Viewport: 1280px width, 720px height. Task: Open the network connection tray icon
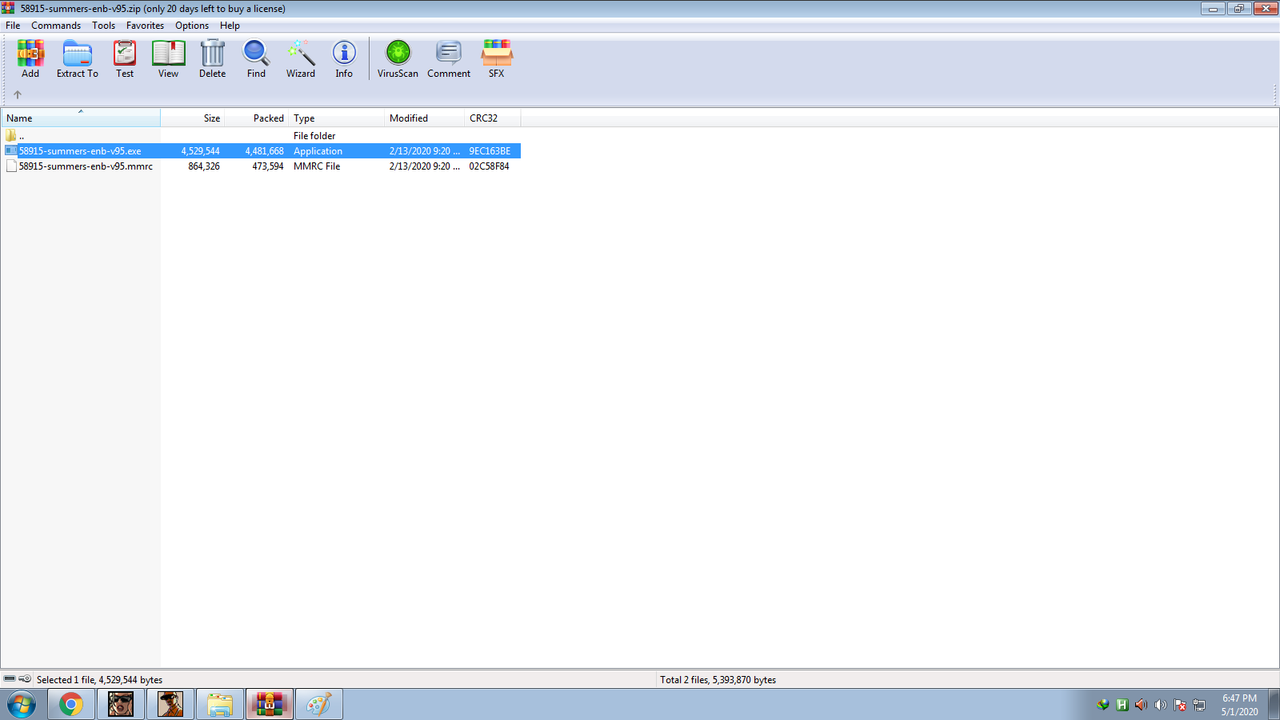point(1199,704)
